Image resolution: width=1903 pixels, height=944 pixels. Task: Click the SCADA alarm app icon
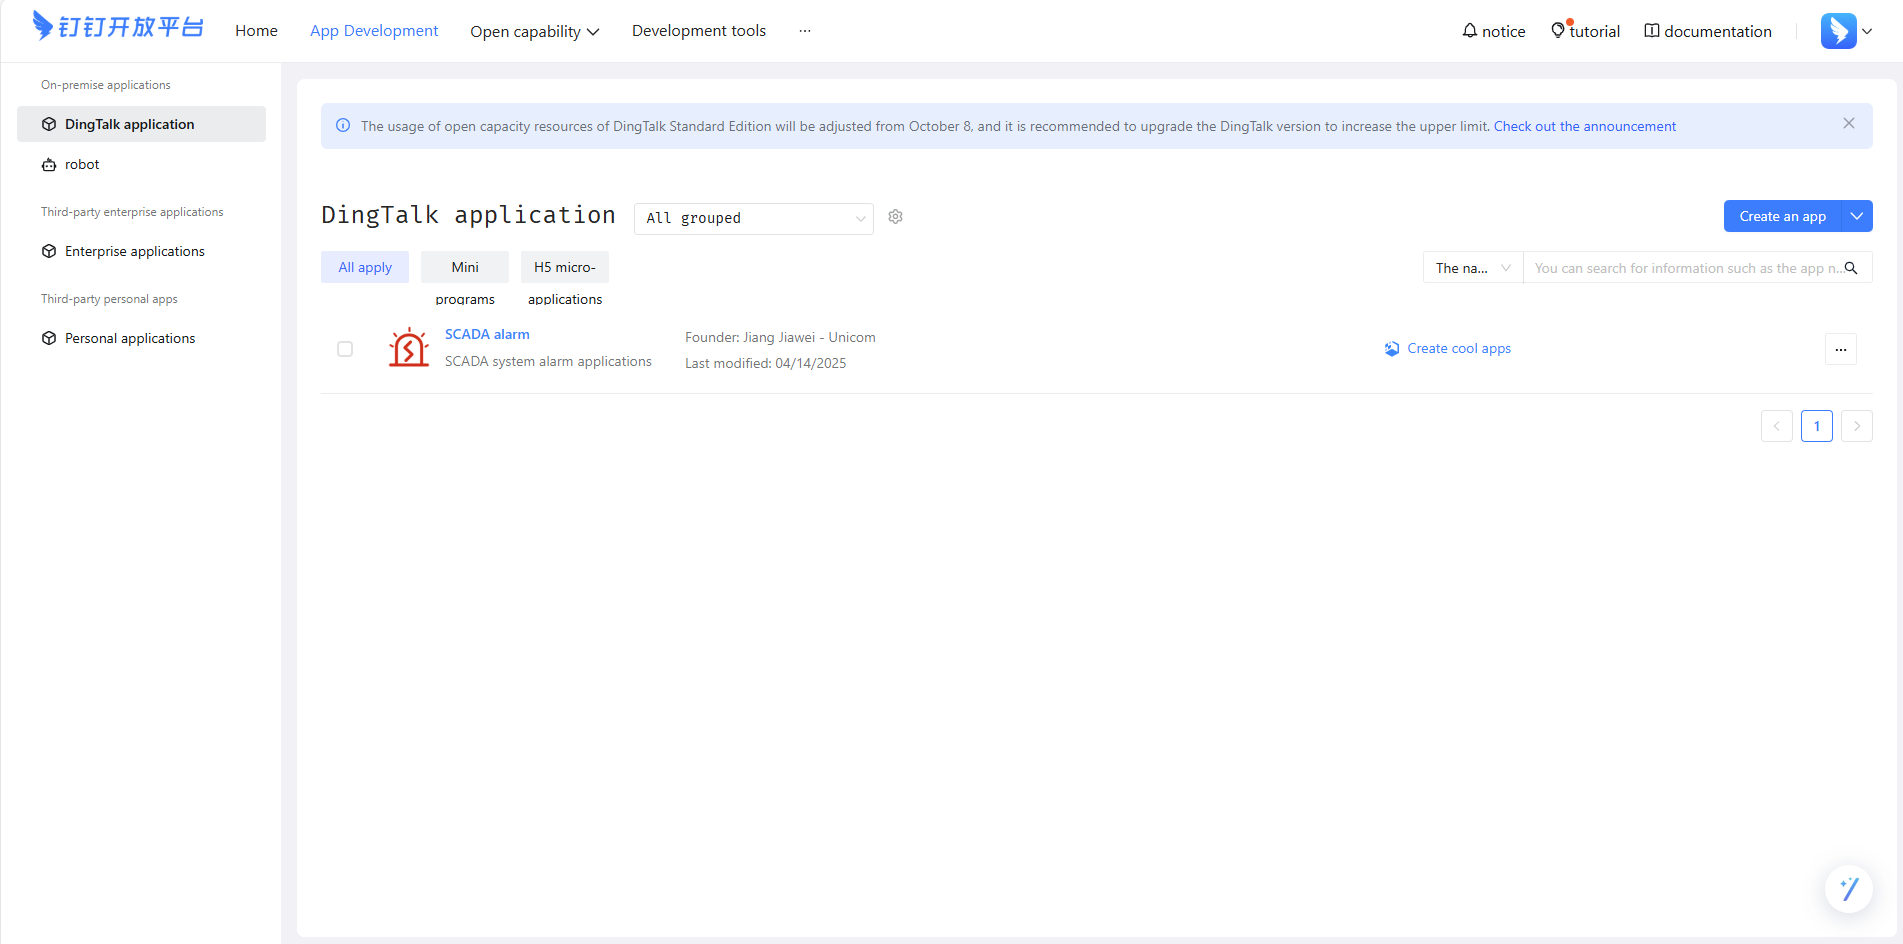tap(409, 348)
